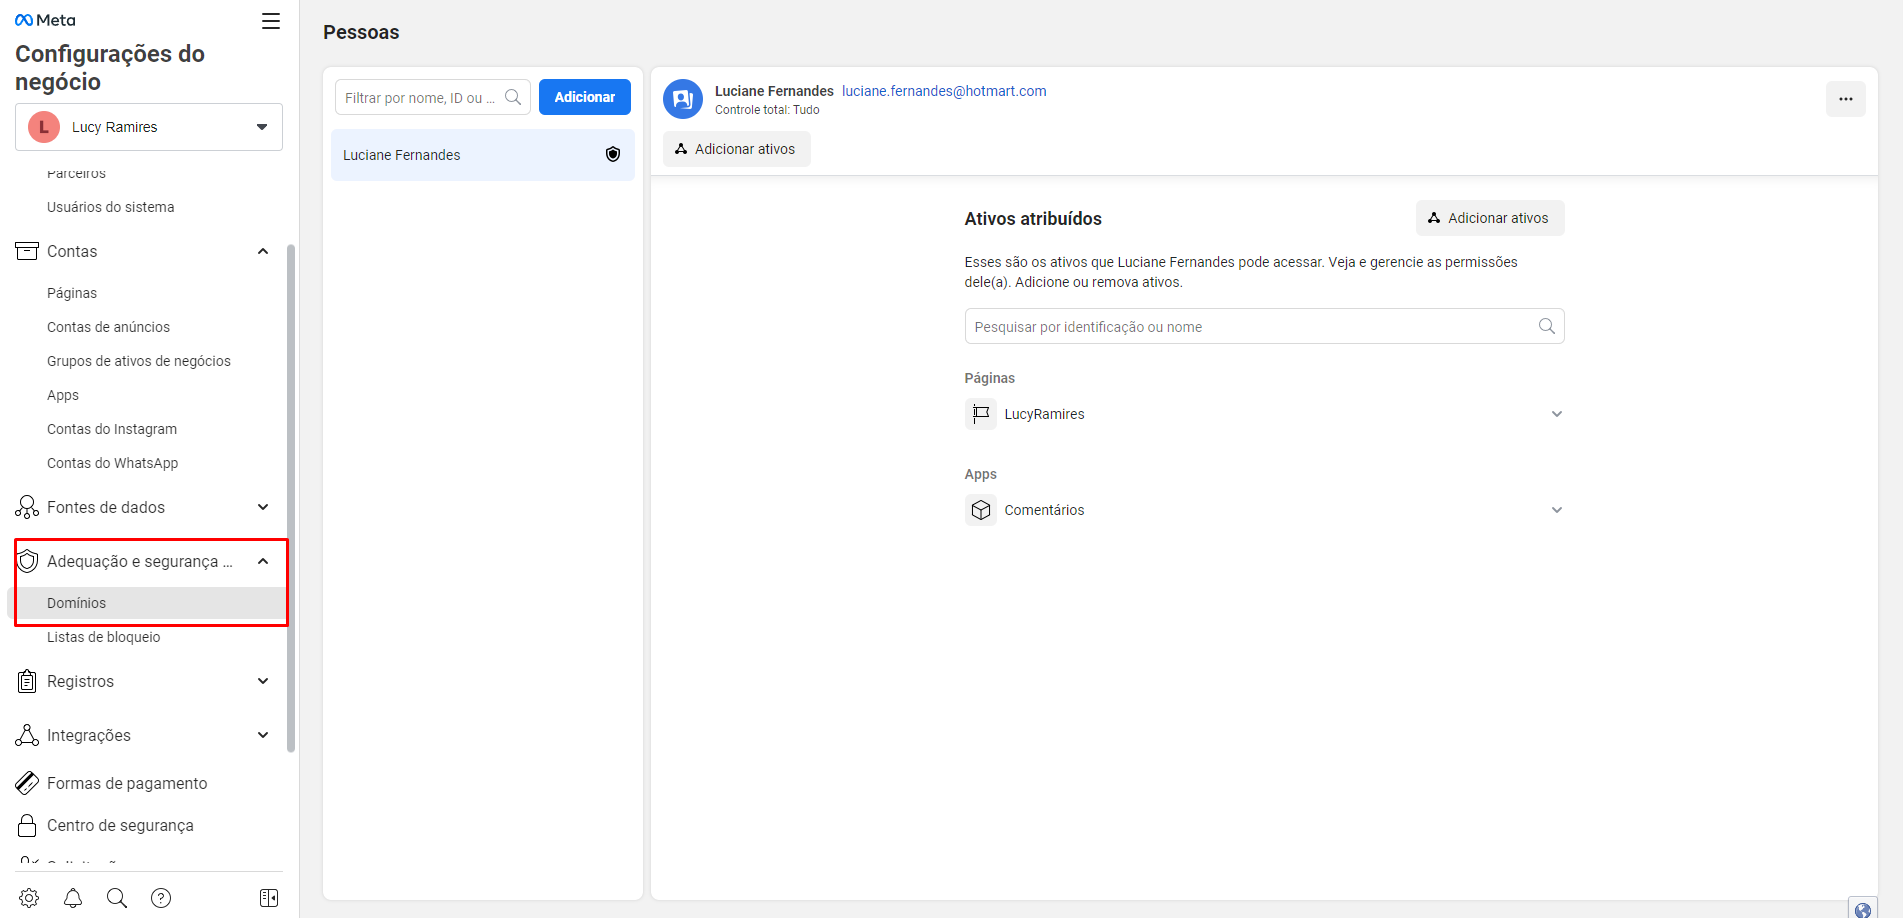Click the Adicionar ativos button below the profile header

click(737, 149)
